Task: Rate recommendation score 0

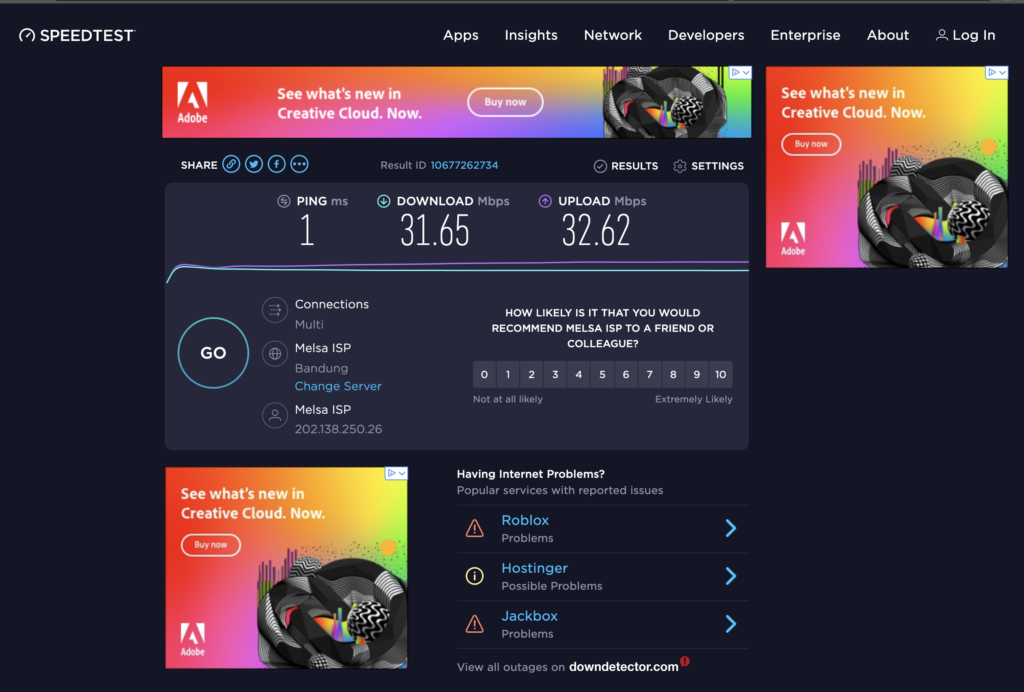Action: point(484,374)
